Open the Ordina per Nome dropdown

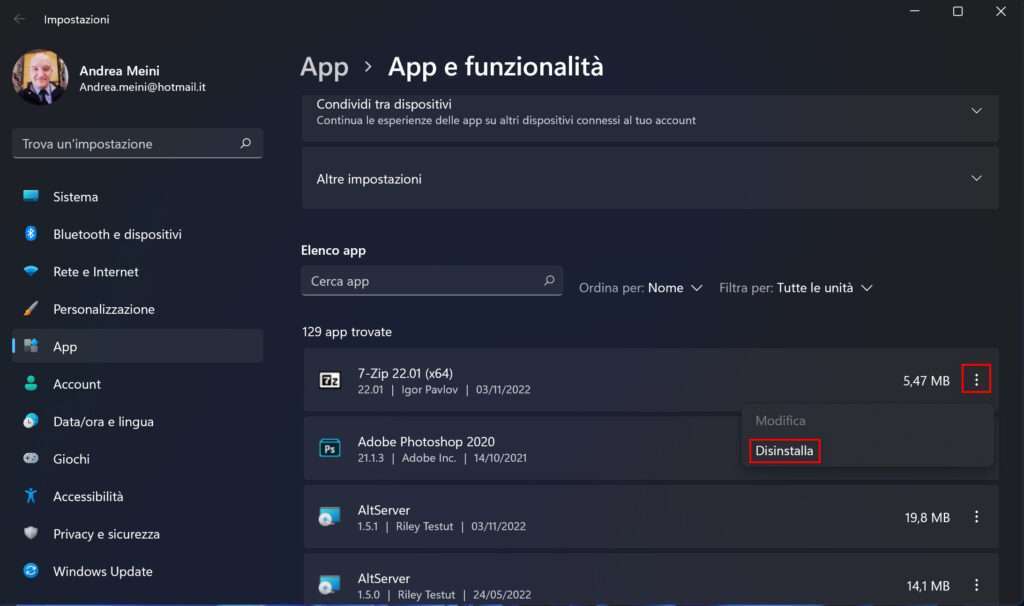tap(641, 288)
